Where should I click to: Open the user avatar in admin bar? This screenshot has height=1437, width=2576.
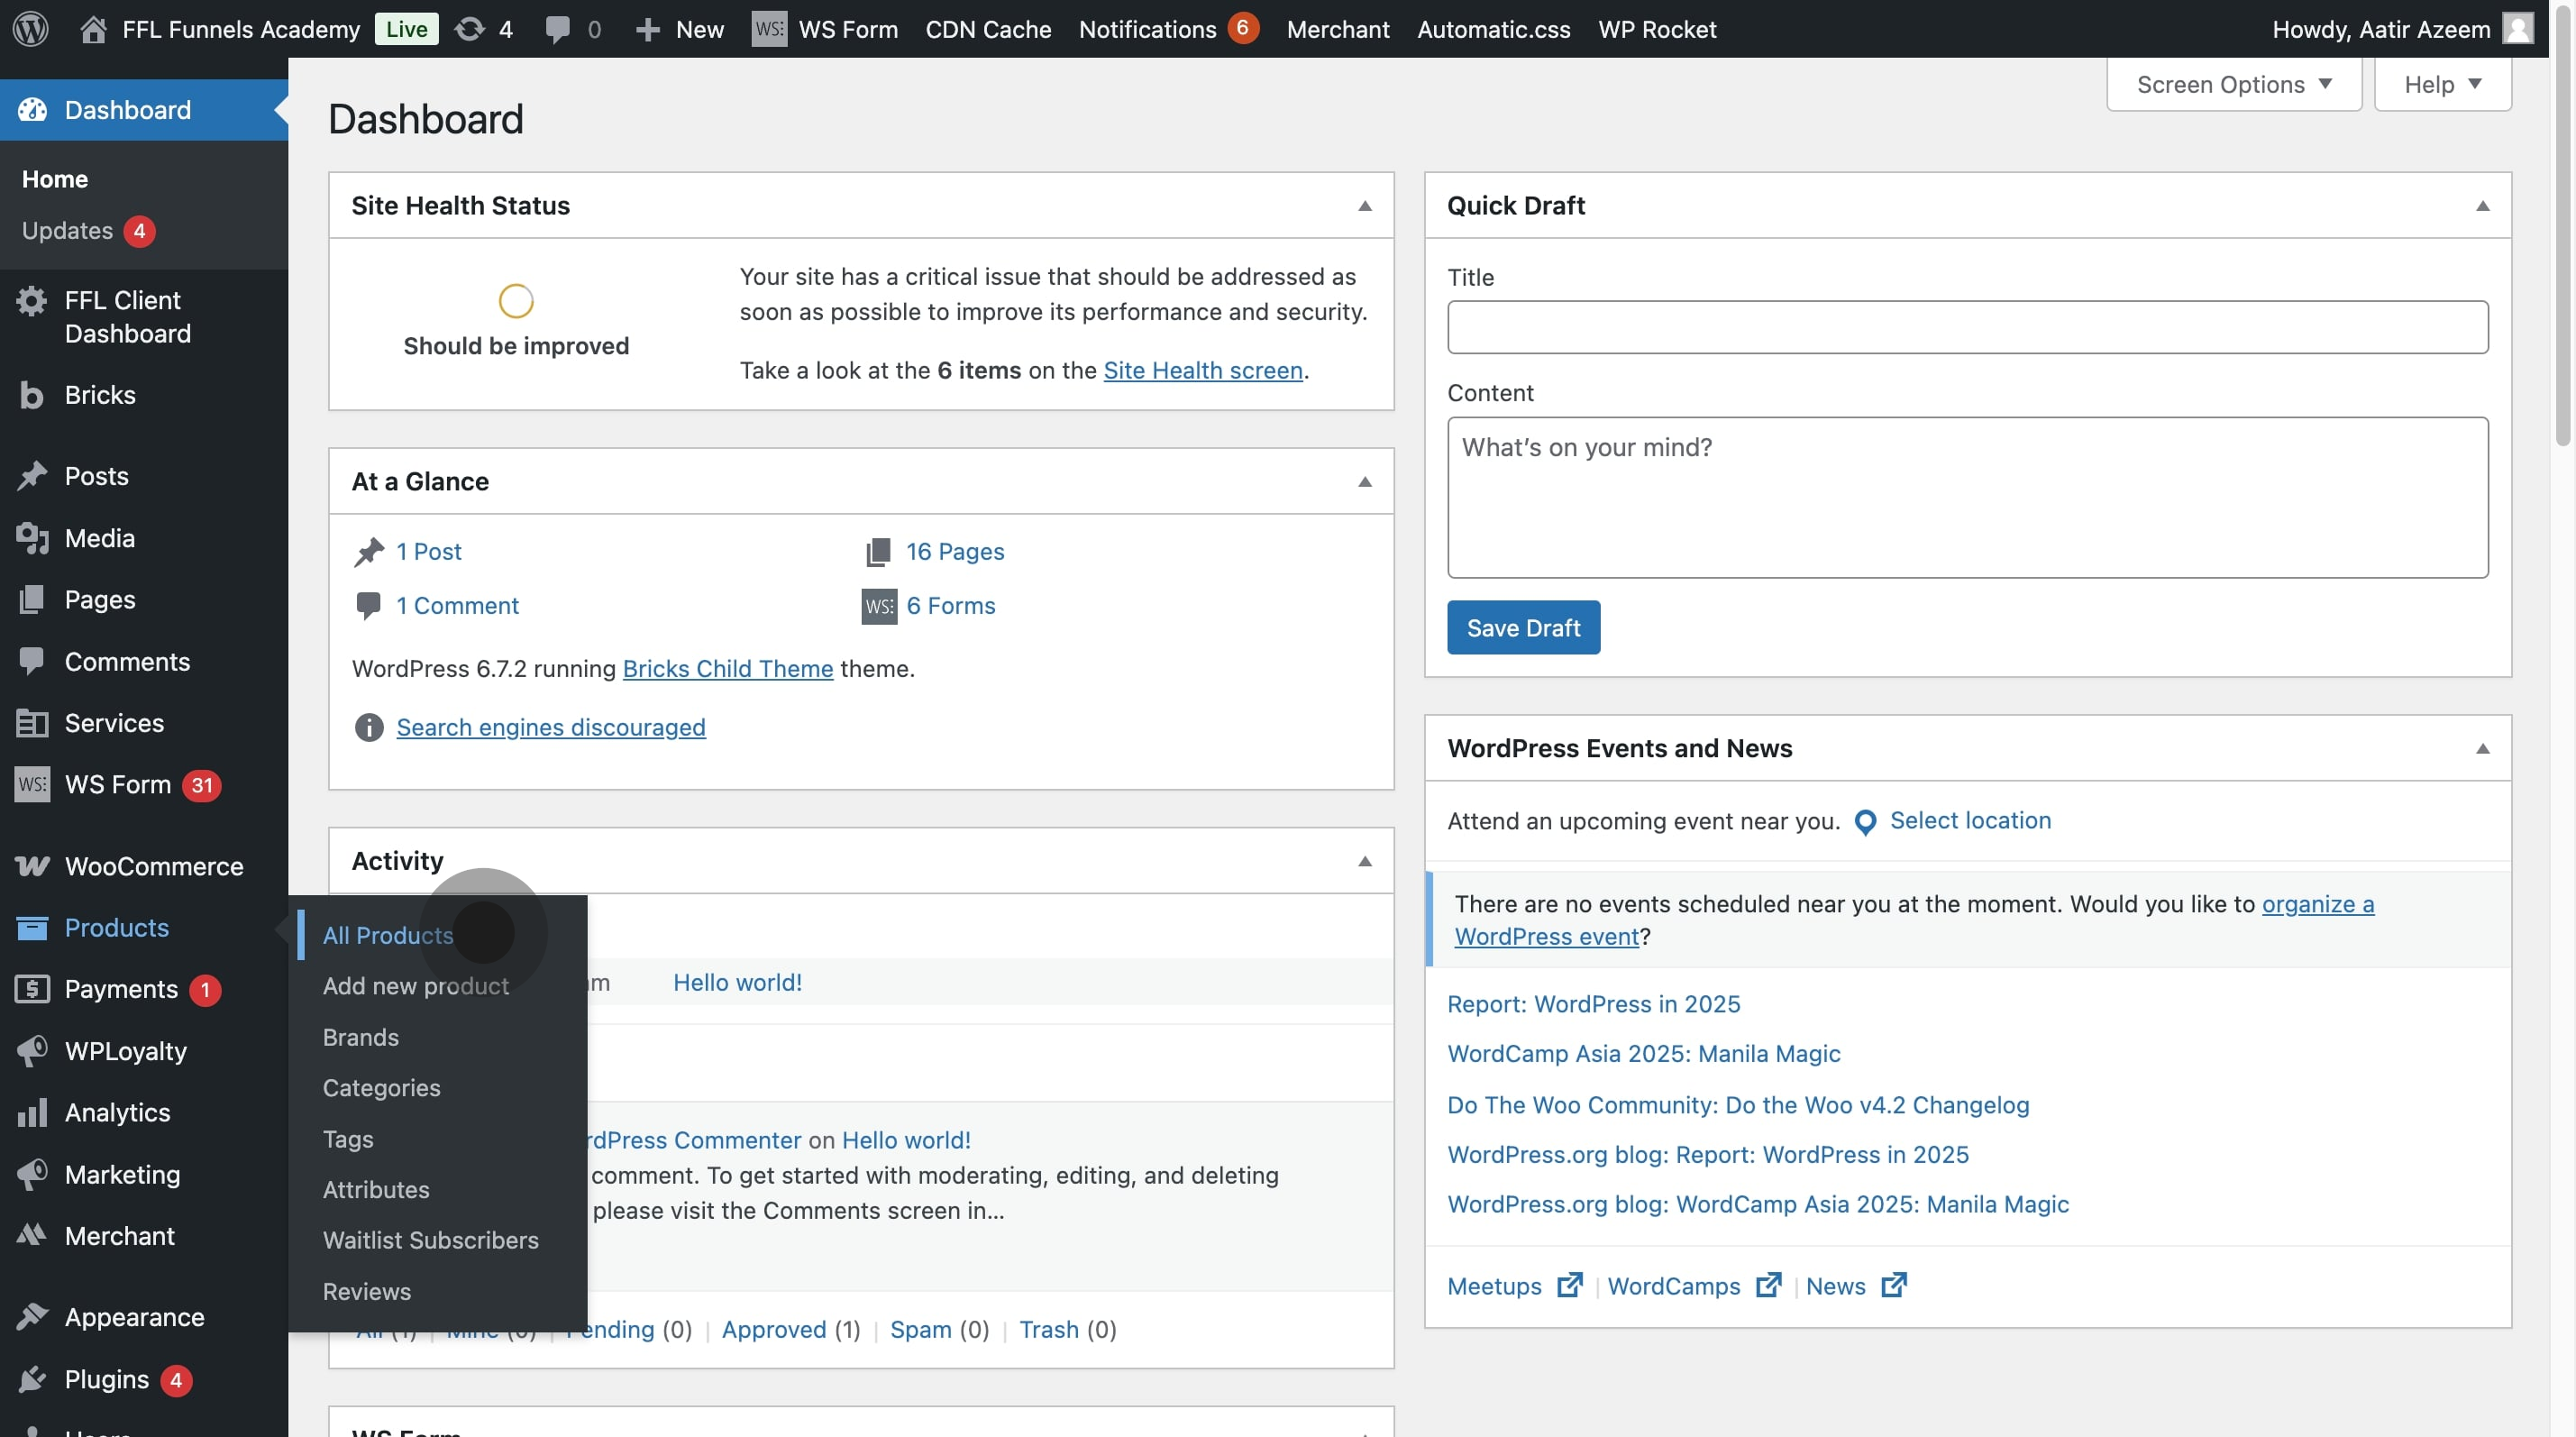2517,28
